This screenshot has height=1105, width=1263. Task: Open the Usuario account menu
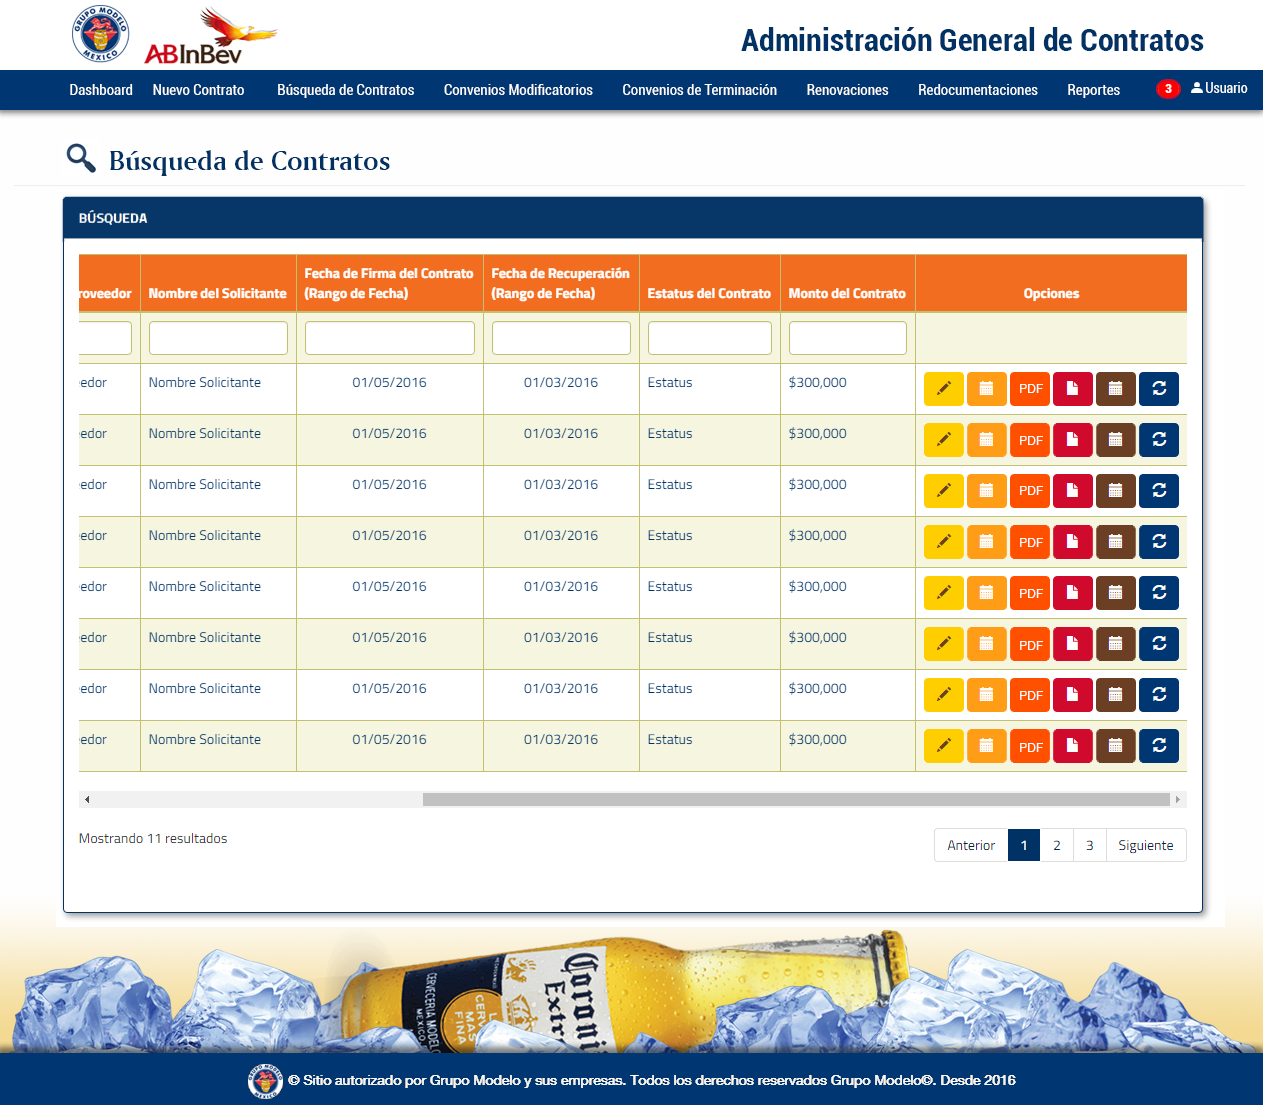1219,89
